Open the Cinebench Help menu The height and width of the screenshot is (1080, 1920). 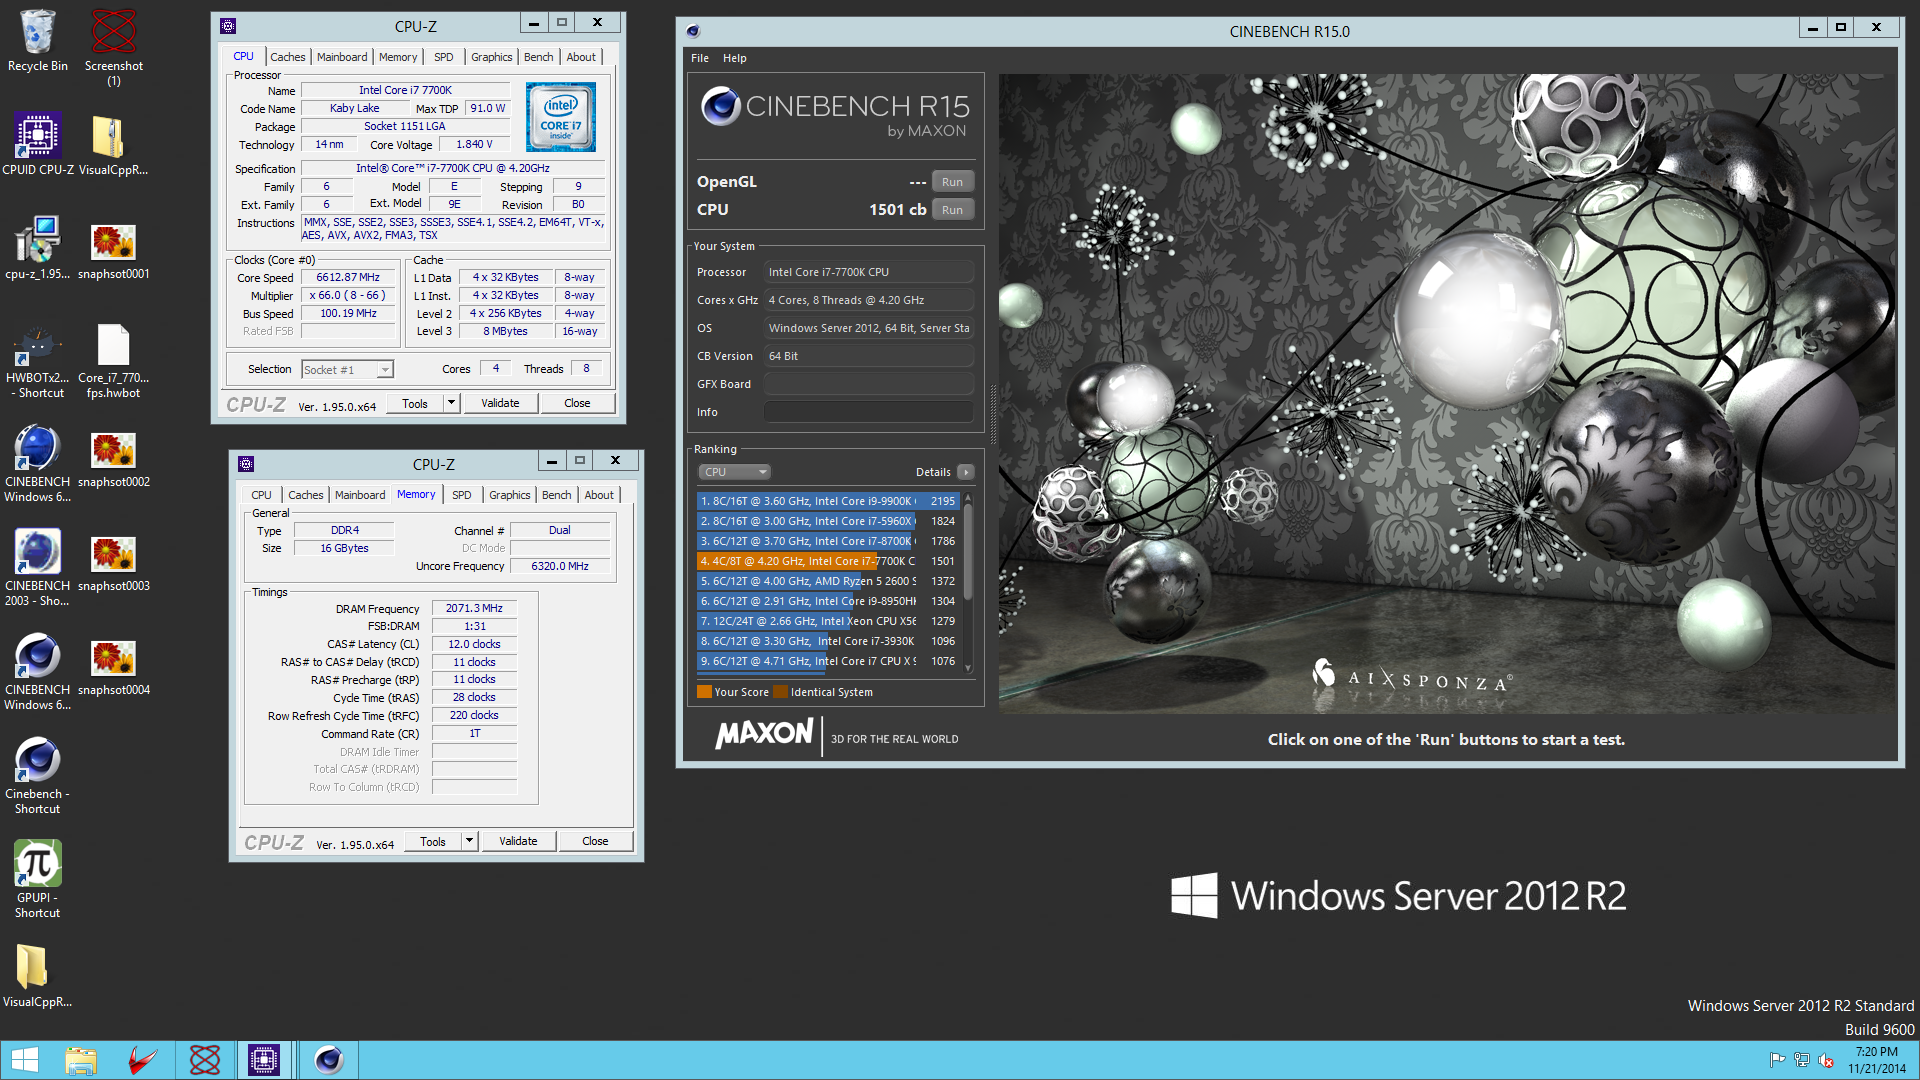pyautogui.click(x=735, y=58)
